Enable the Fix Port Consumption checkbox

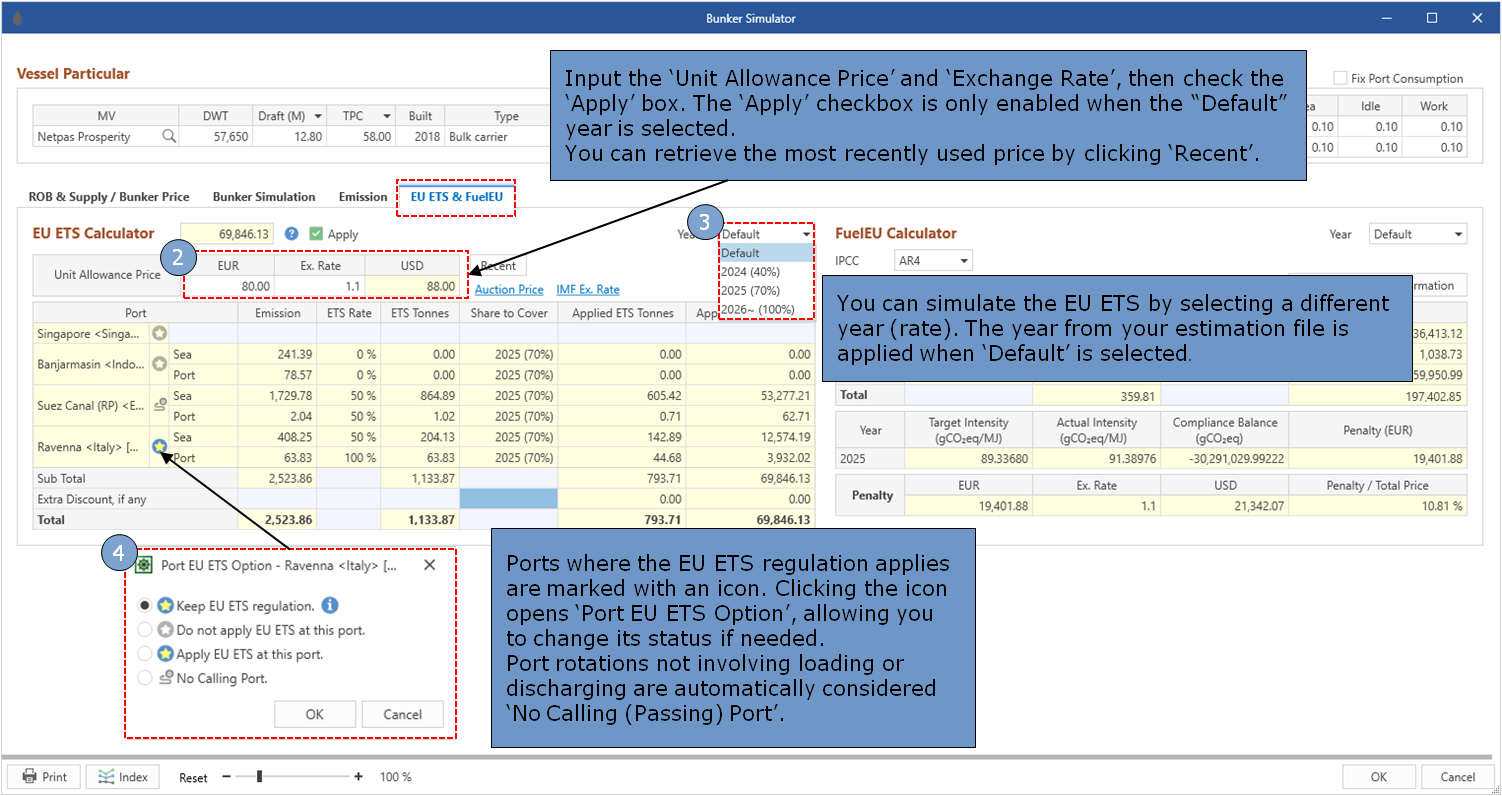[1340, 78]
